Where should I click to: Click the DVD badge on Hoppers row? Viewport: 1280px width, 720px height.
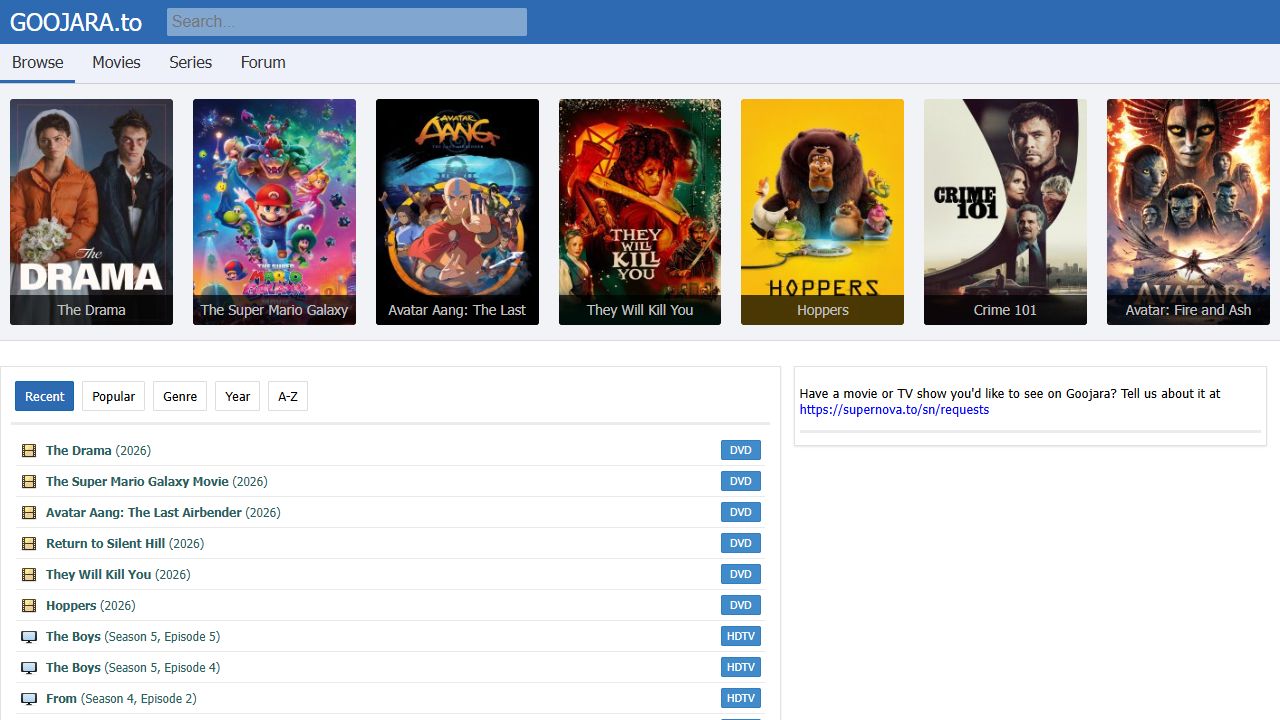(x=741, y=606)
